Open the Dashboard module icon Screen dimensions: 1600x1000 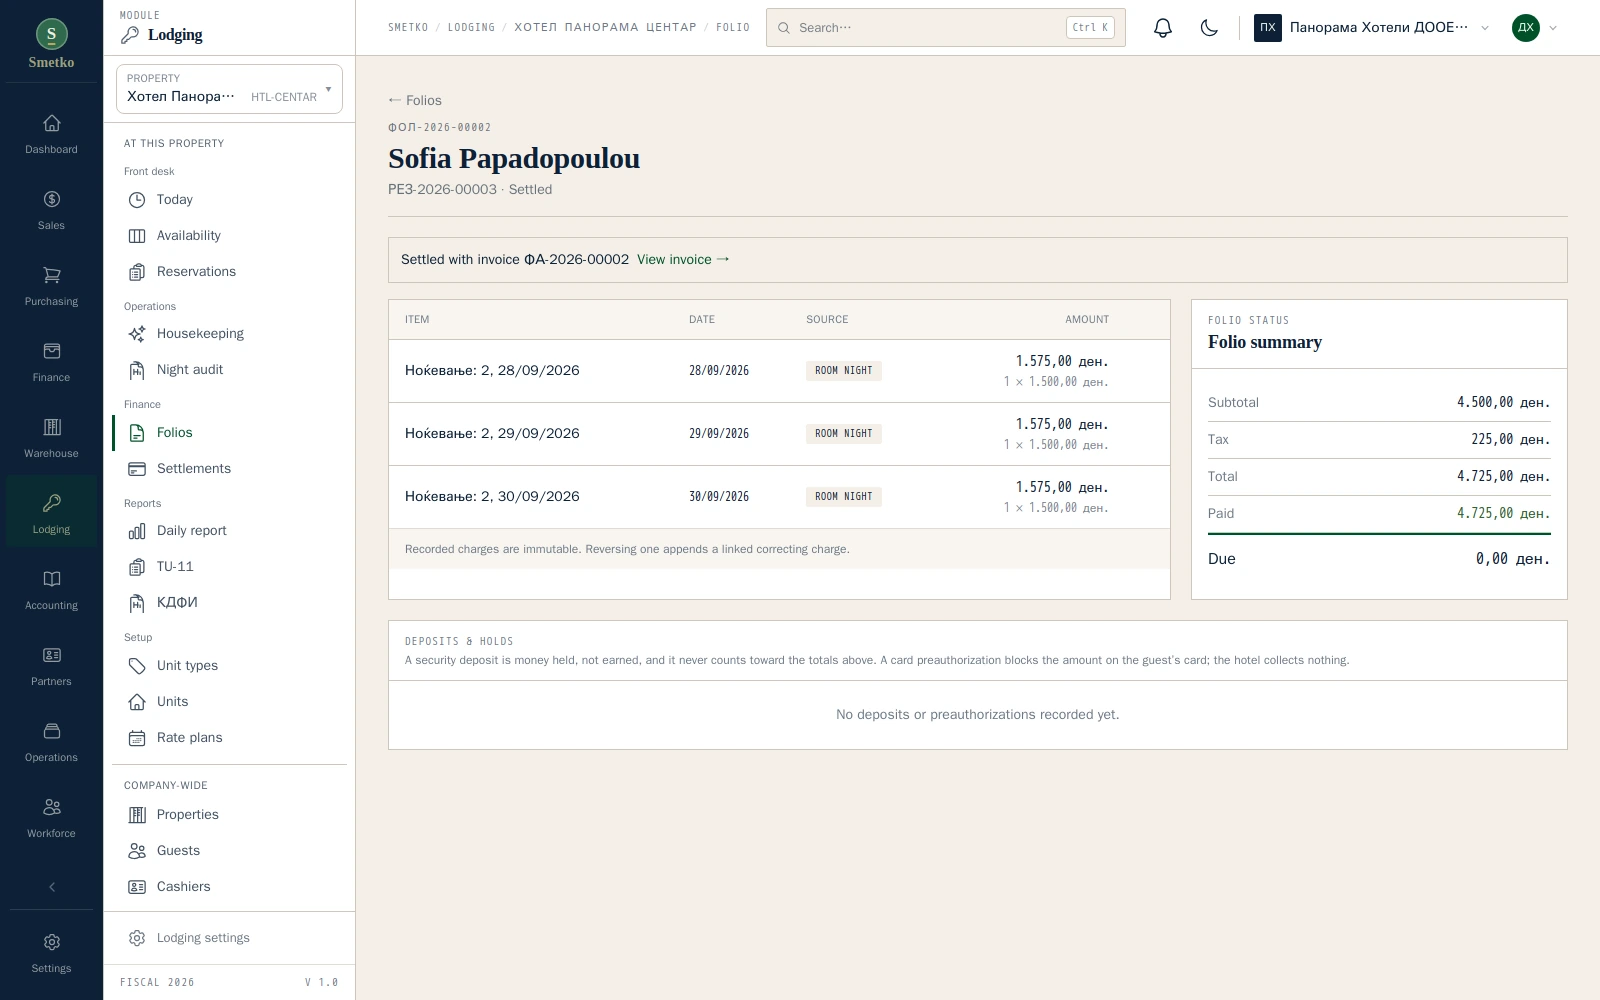click(x=51, y=135)
